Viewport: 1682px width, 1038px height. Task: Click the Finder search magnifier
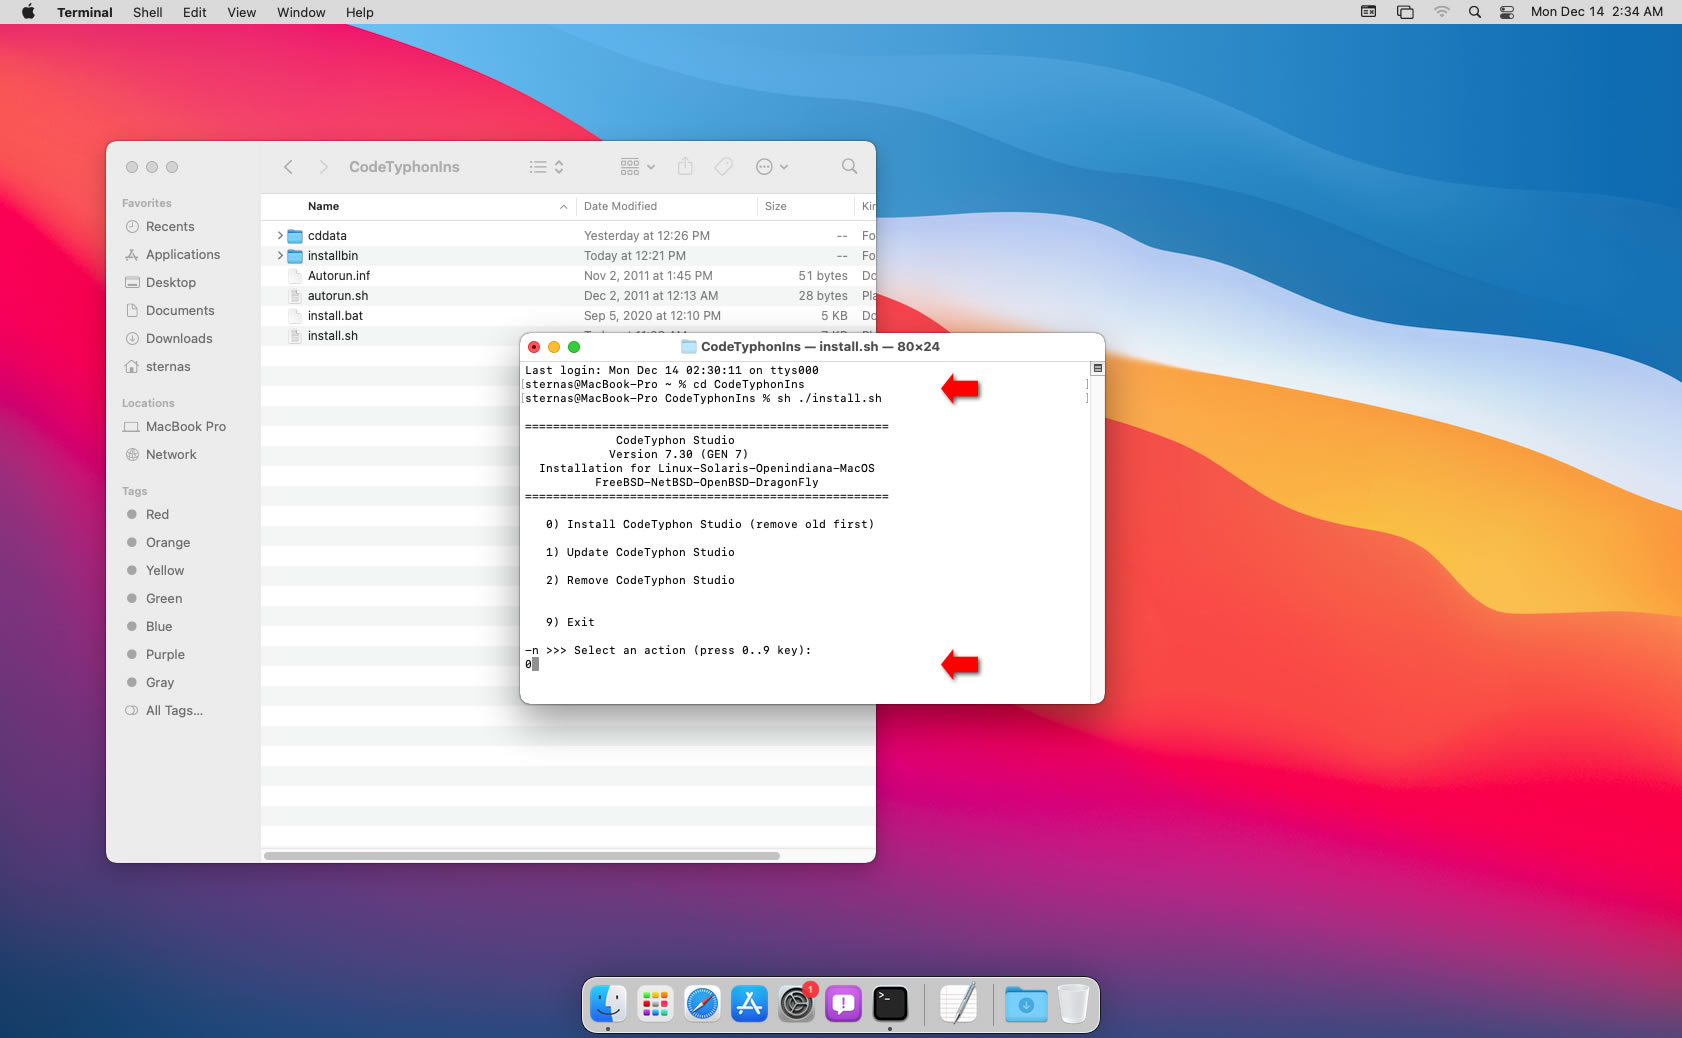(849, 167)
